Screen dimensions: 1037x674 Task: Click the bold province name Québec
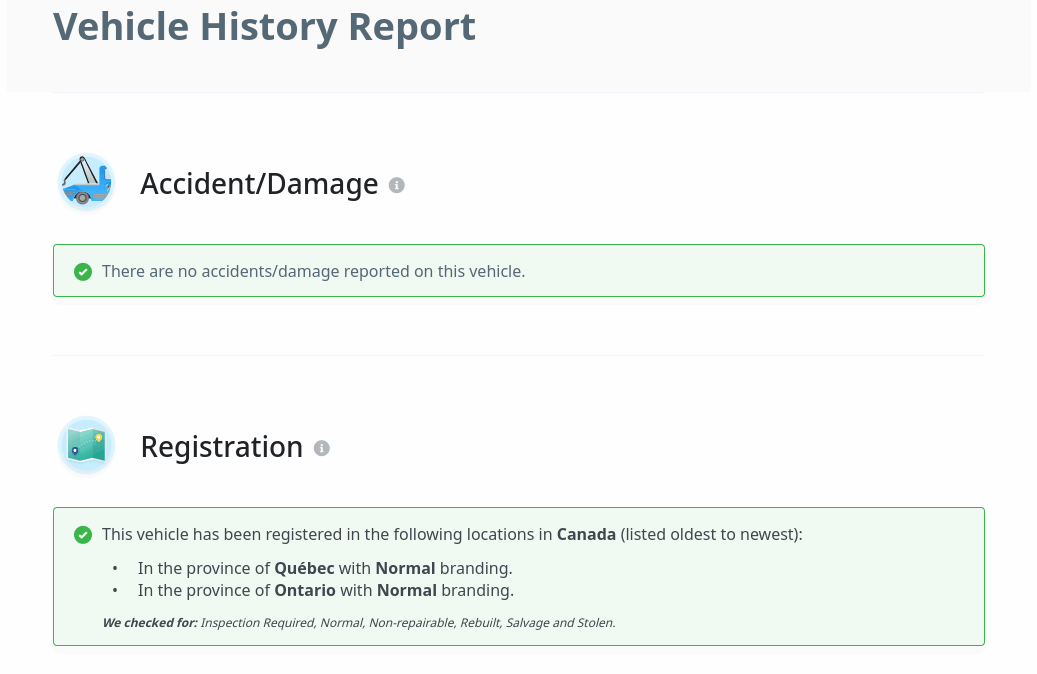pyautogui.click(x=304, y=568)
